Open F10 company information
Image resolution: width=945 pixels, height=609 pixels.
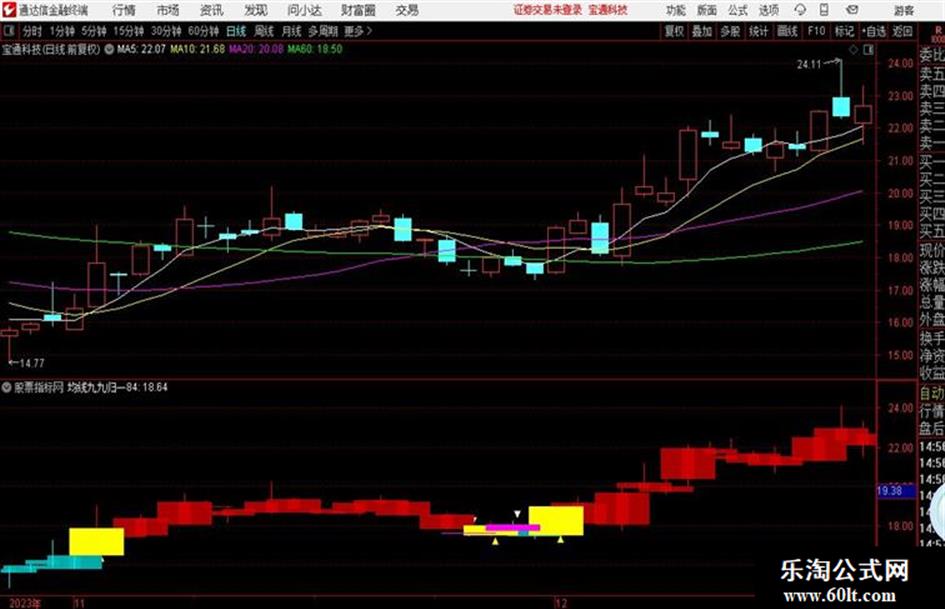point(816,31)
